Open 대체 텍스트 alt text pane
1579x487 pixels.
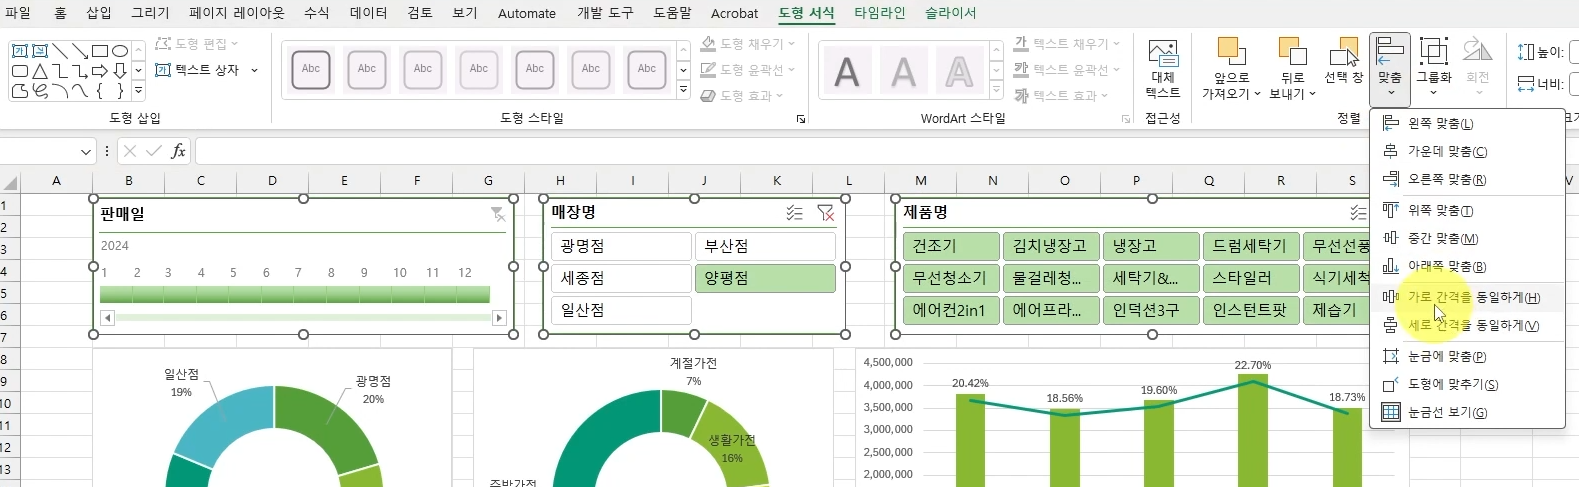[x=1163, y=69]
